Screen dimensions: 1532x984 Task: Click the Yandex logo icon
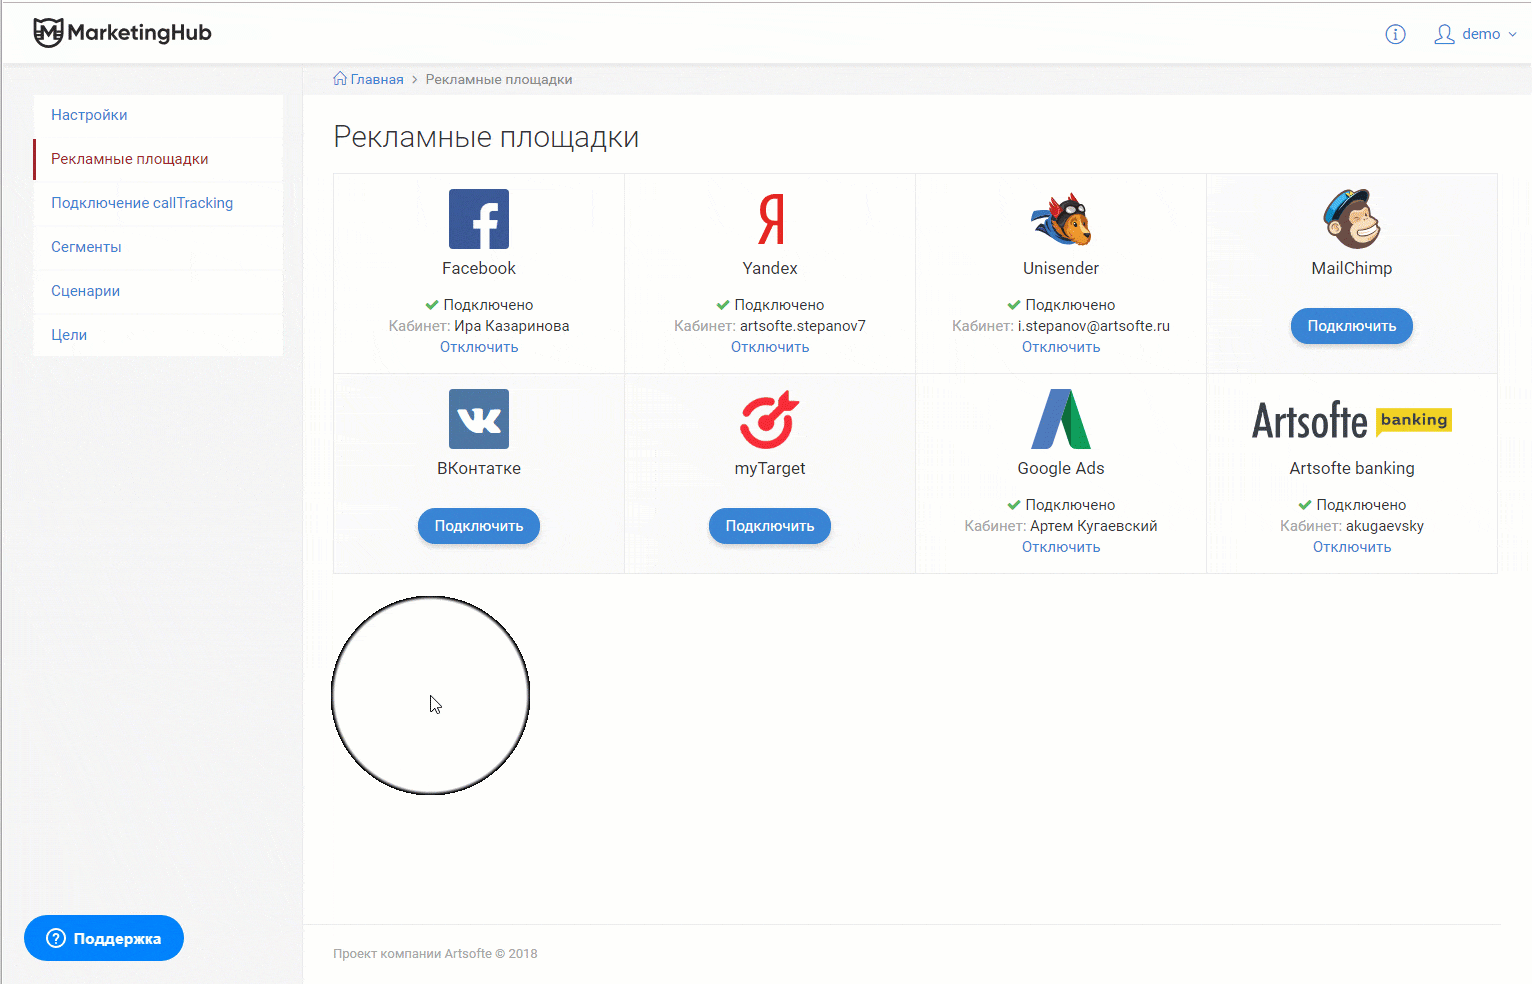tap(770, 219)
